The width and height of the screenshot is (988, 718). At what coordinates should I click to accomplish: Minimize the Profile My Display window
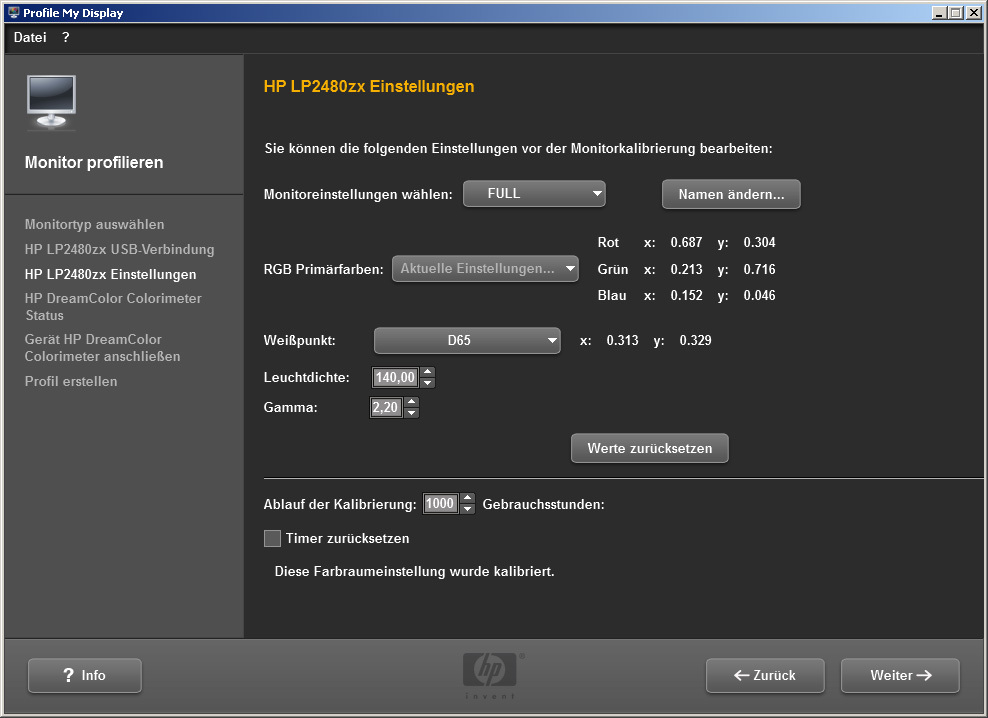click(x=939, y=13)
